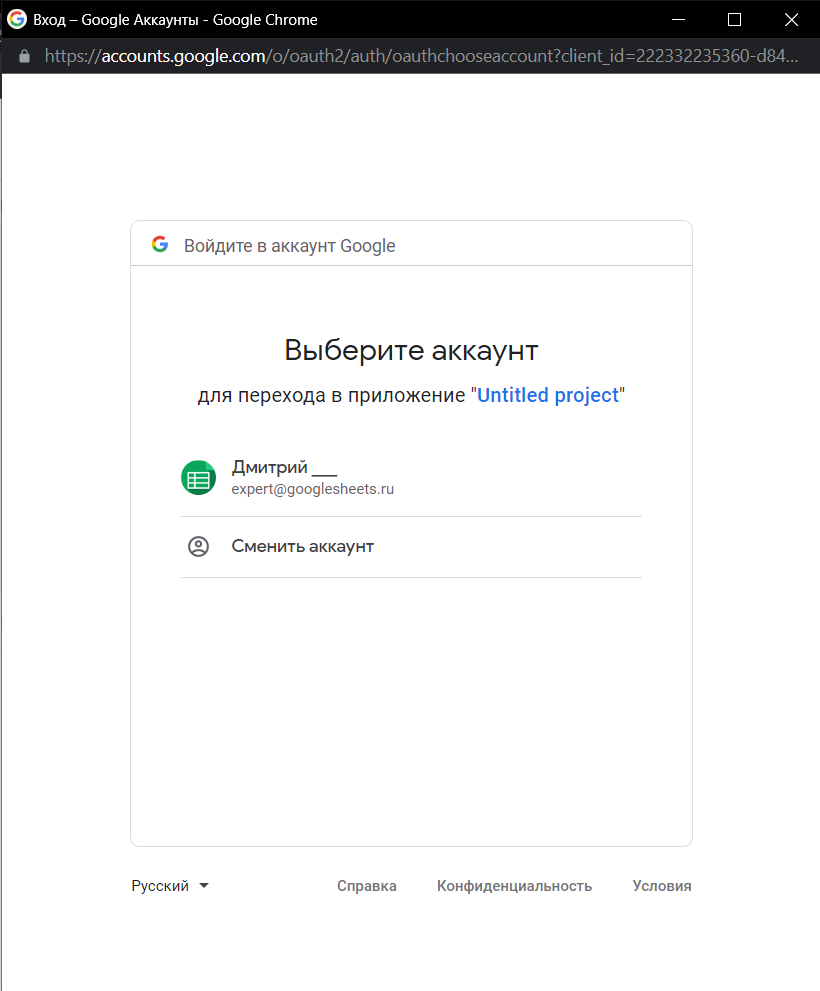Click the Выберите аккаунт heading
The width and height of the screenshot is (820, 991).
click(x=411, y=350)
